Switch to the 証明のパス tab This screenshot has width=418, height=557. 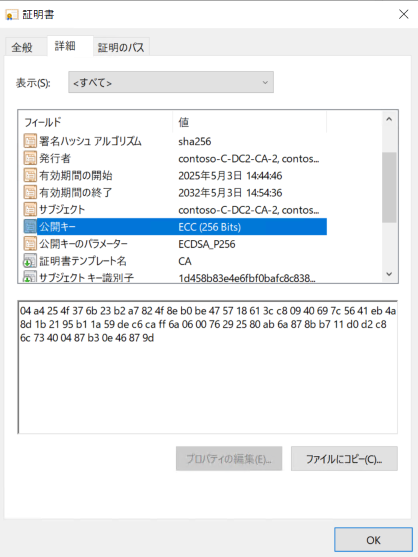(x=121, y=47)
